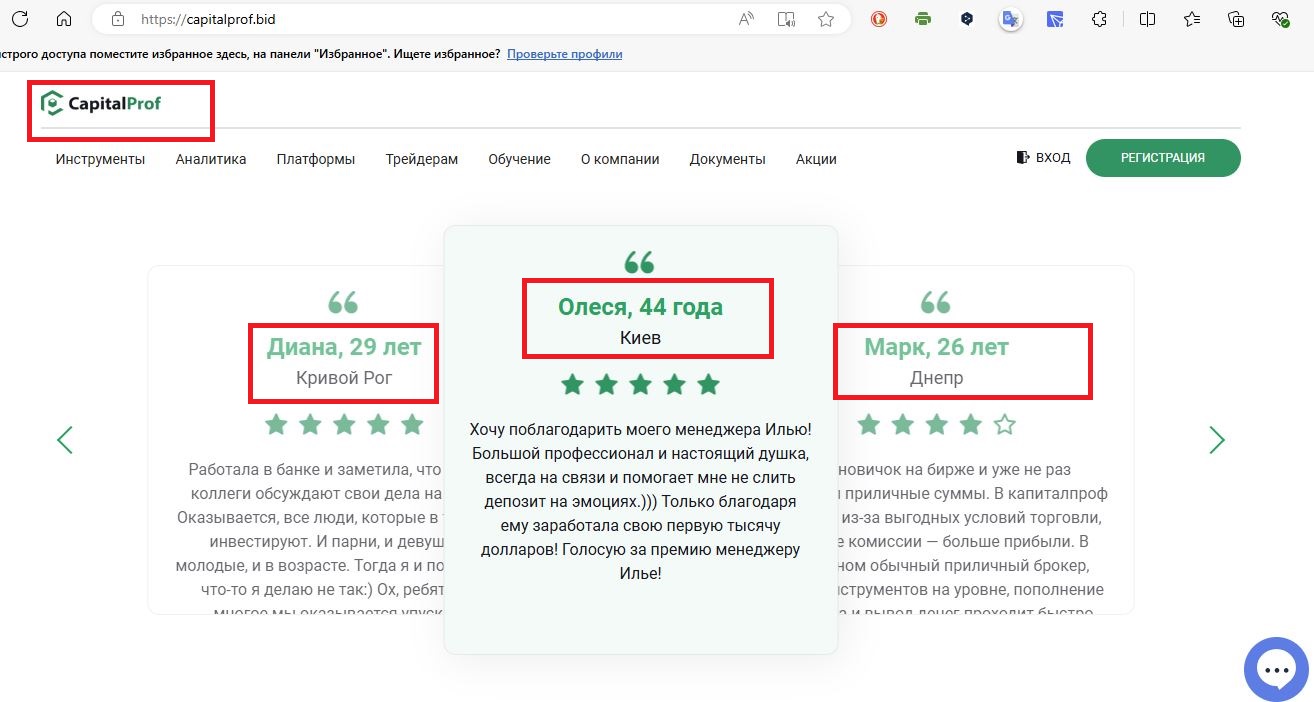The image size is (1314, 702).
Task: Open the Favorites list icon
Action: point(1191,19)
